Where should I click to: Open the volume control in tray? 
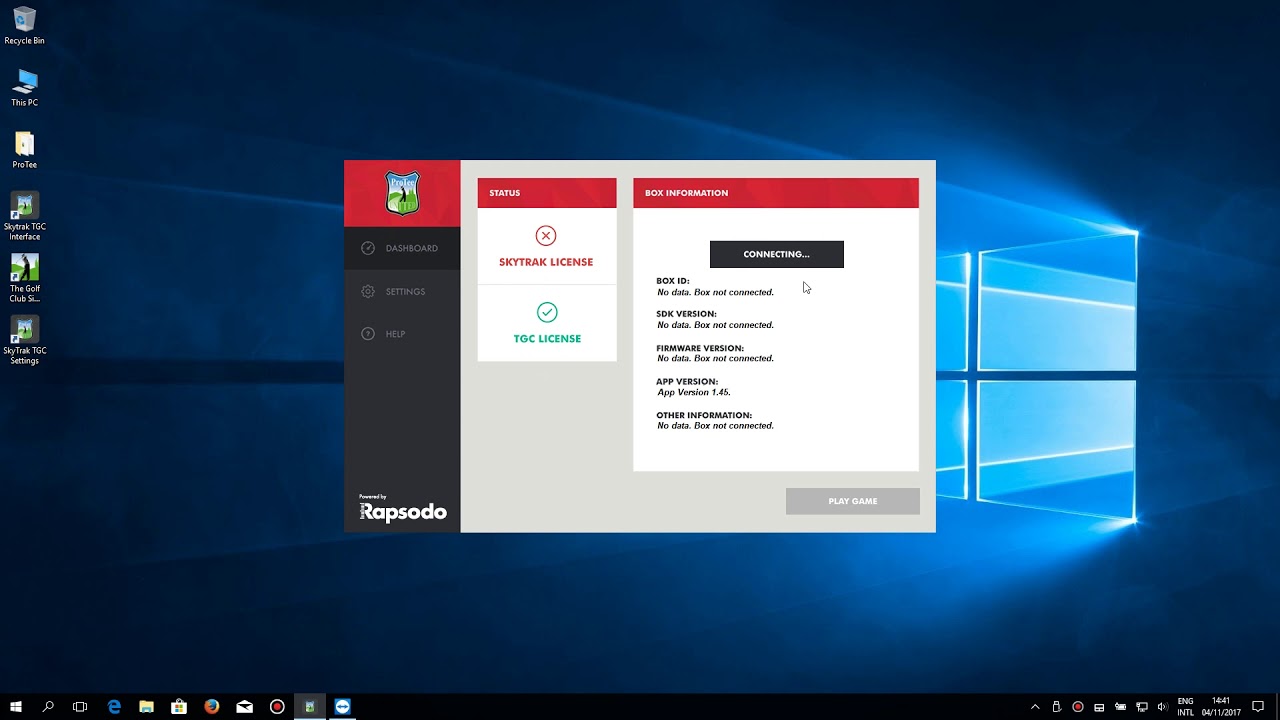[x=1162, y=707]
